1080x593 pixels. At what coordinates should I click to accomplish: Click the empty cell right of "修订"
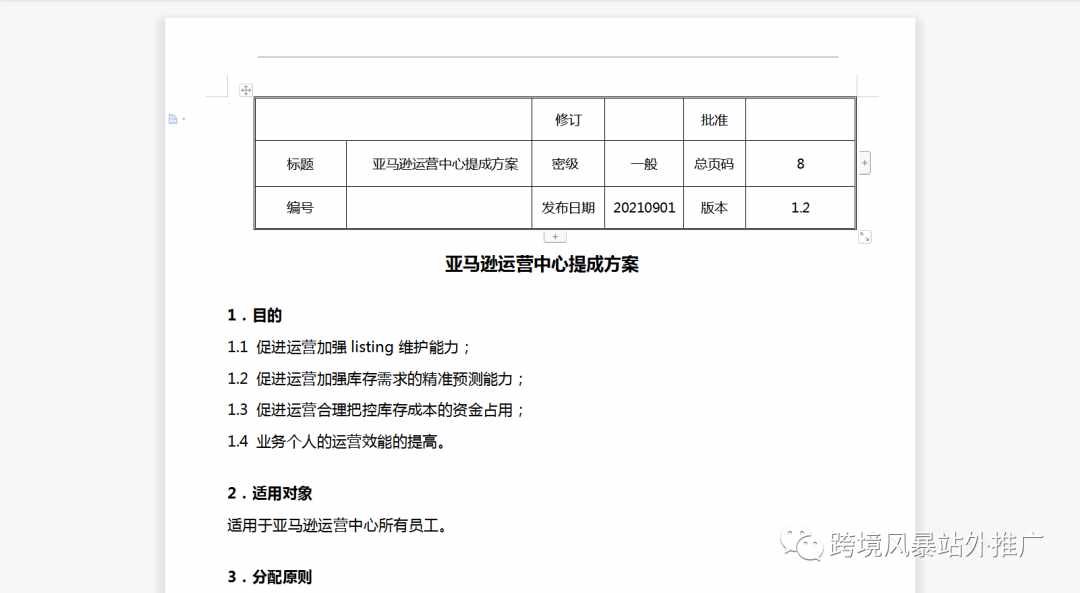pyautogui.click(x=644, y=120)
